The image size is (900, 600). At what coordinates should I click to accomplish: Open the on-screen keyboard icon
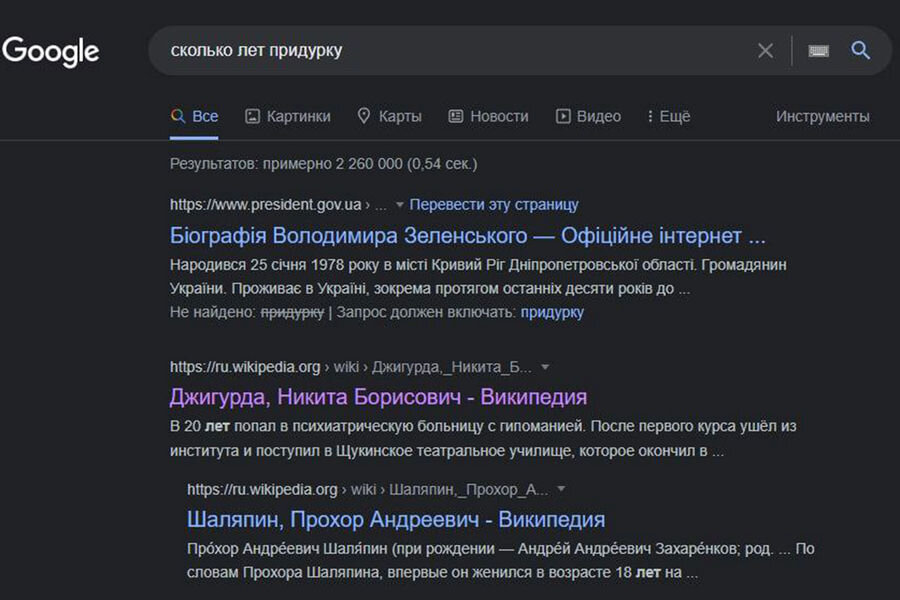click(x=818, y=51)
